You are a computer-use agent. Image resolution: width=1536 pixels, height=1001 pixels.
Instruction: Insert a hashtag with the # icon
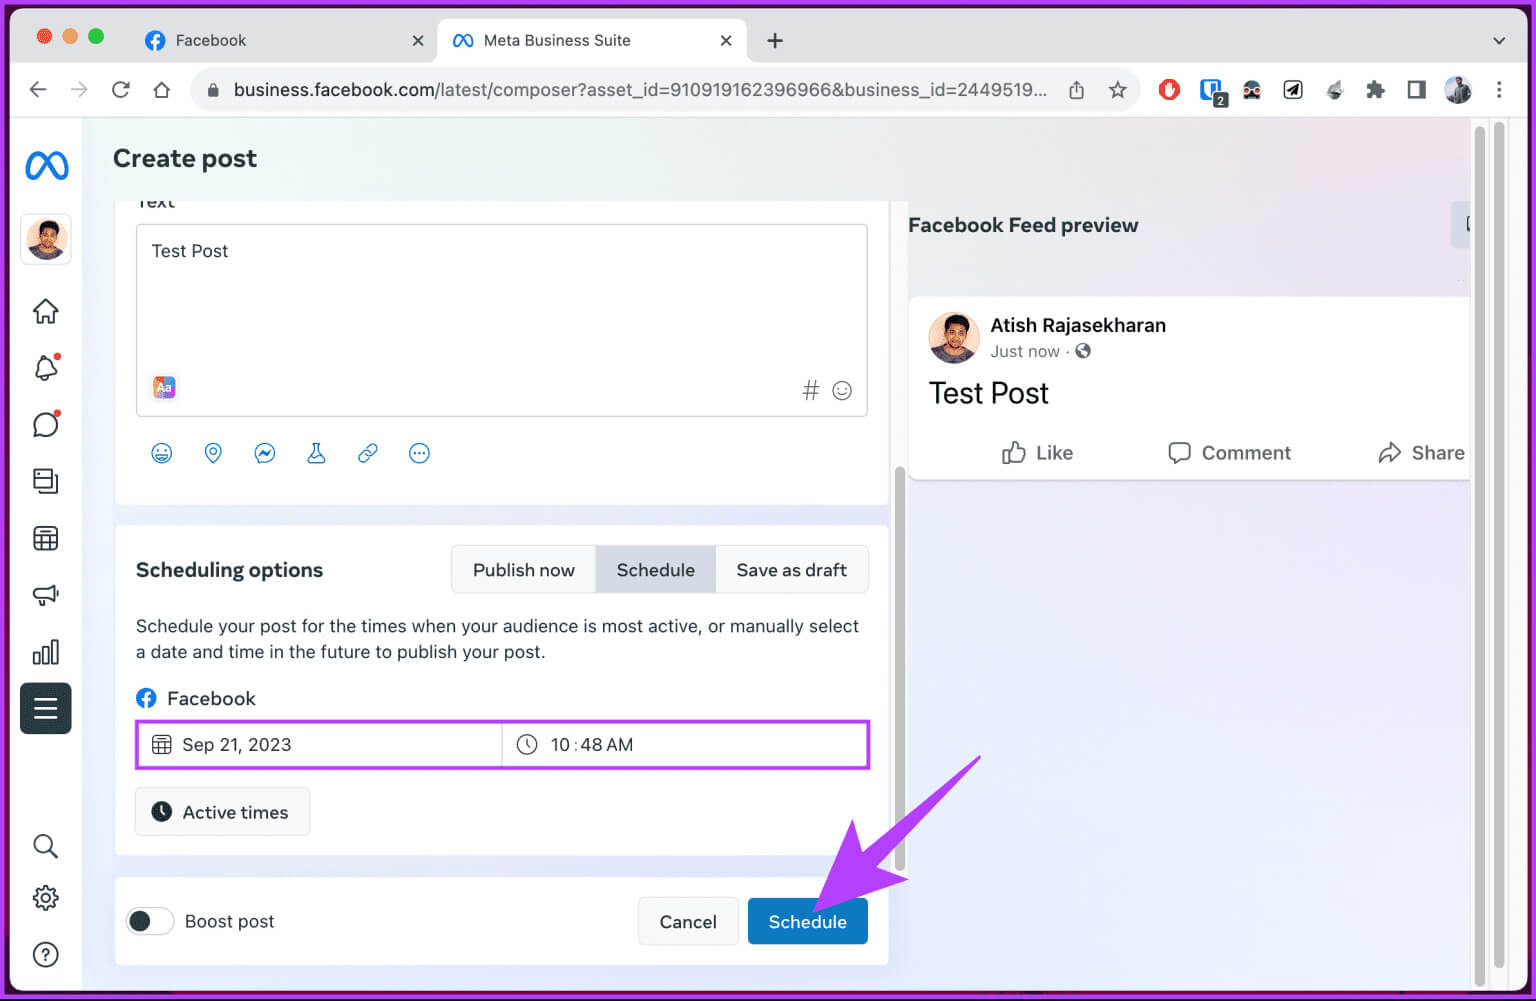click(811, 390)
